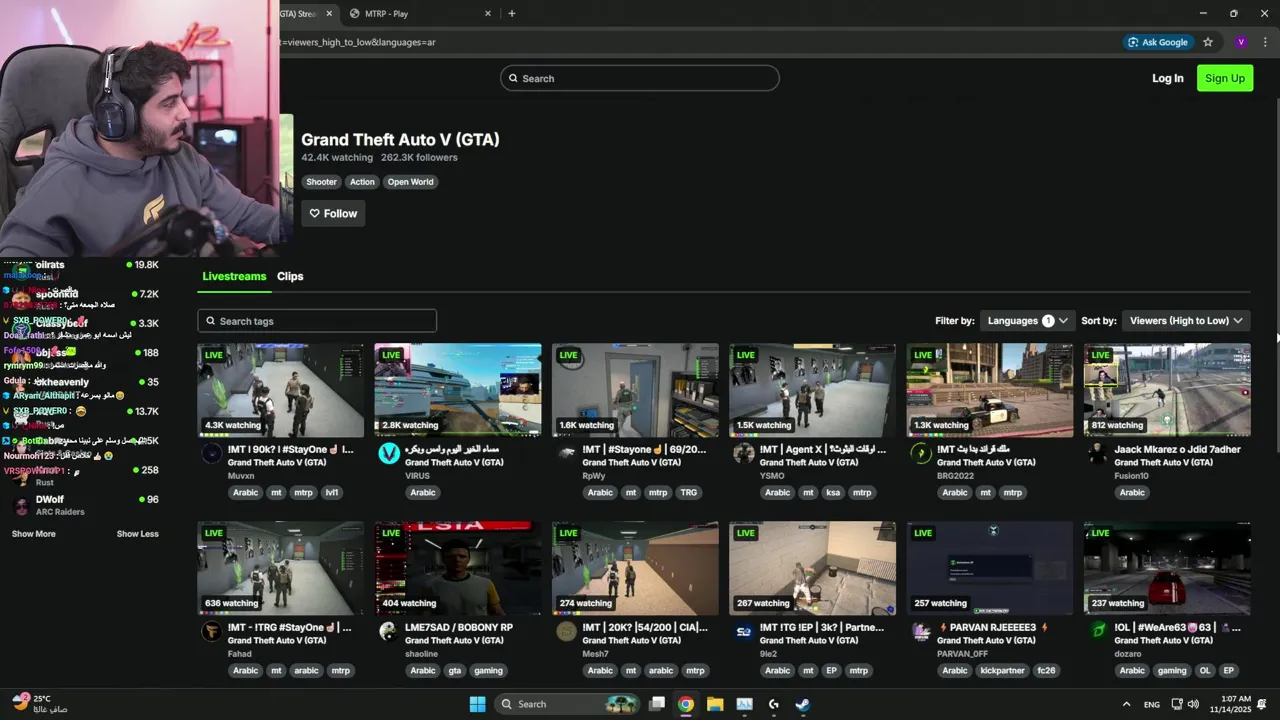The width and height of the screenshot is (1280, 720).
Task: Click the OL tag under dozaro stream
Action: click(1205, 670)
